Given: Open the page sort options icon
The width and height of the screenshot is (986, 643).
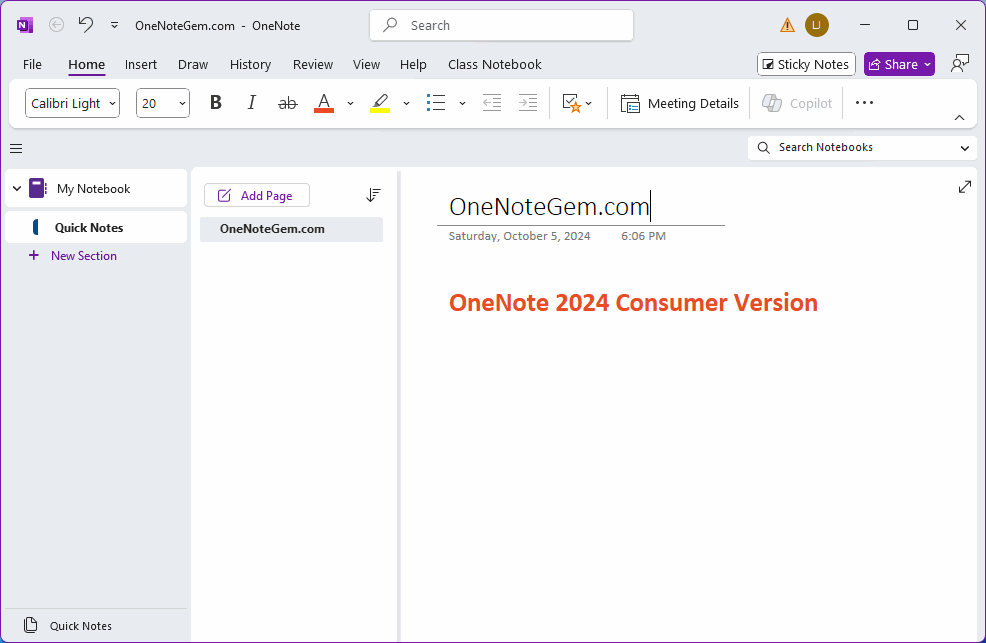Looking at the screenshot, I should pyautogui.click(x=374, y=195).
